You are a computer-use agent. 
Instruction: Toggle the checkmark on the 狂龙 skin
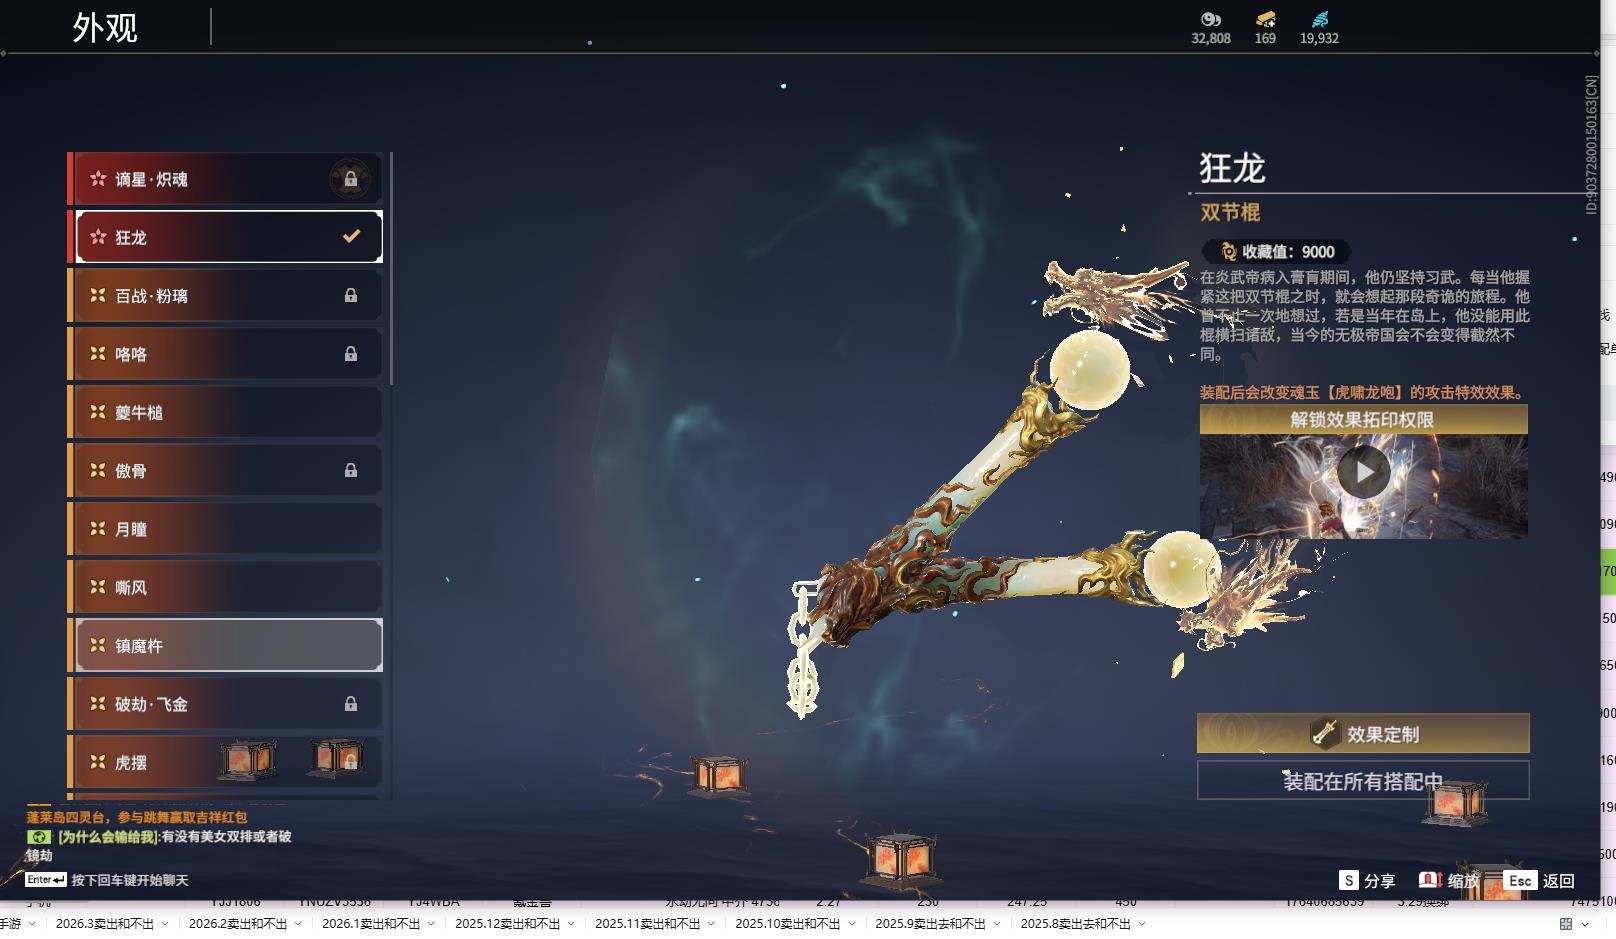[349, 236]
